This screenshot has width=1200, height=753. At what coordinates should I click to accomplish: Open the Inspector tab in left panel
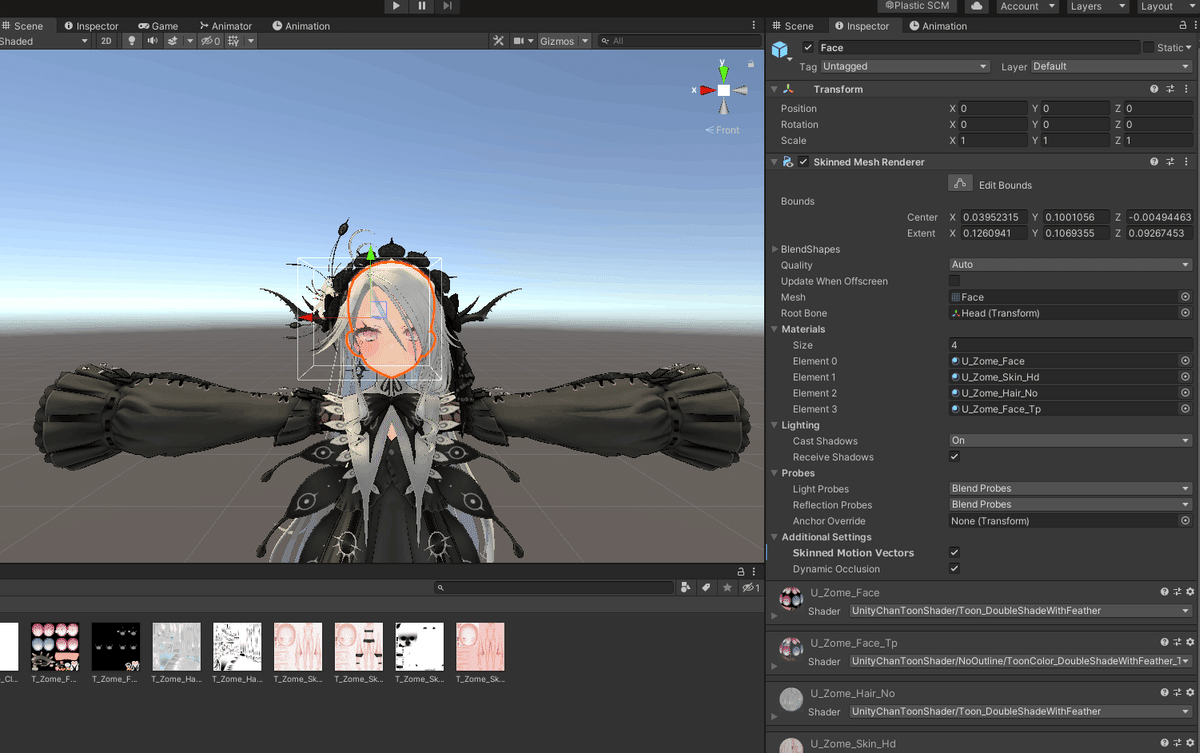coord(91,26)
